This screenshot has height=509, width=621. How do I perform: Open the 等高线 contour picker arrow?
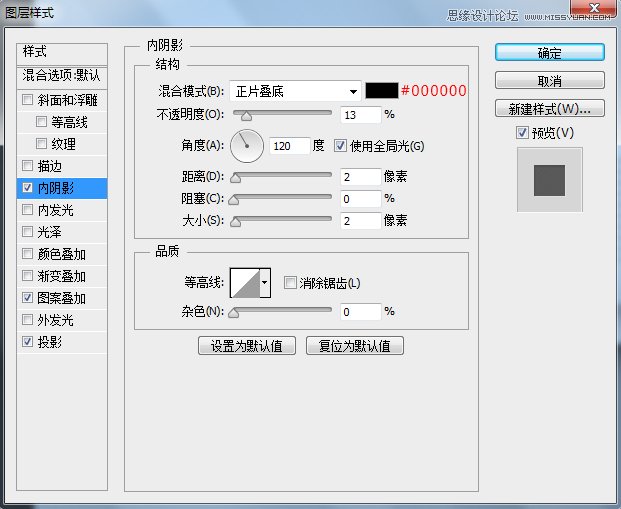[265, 283]
